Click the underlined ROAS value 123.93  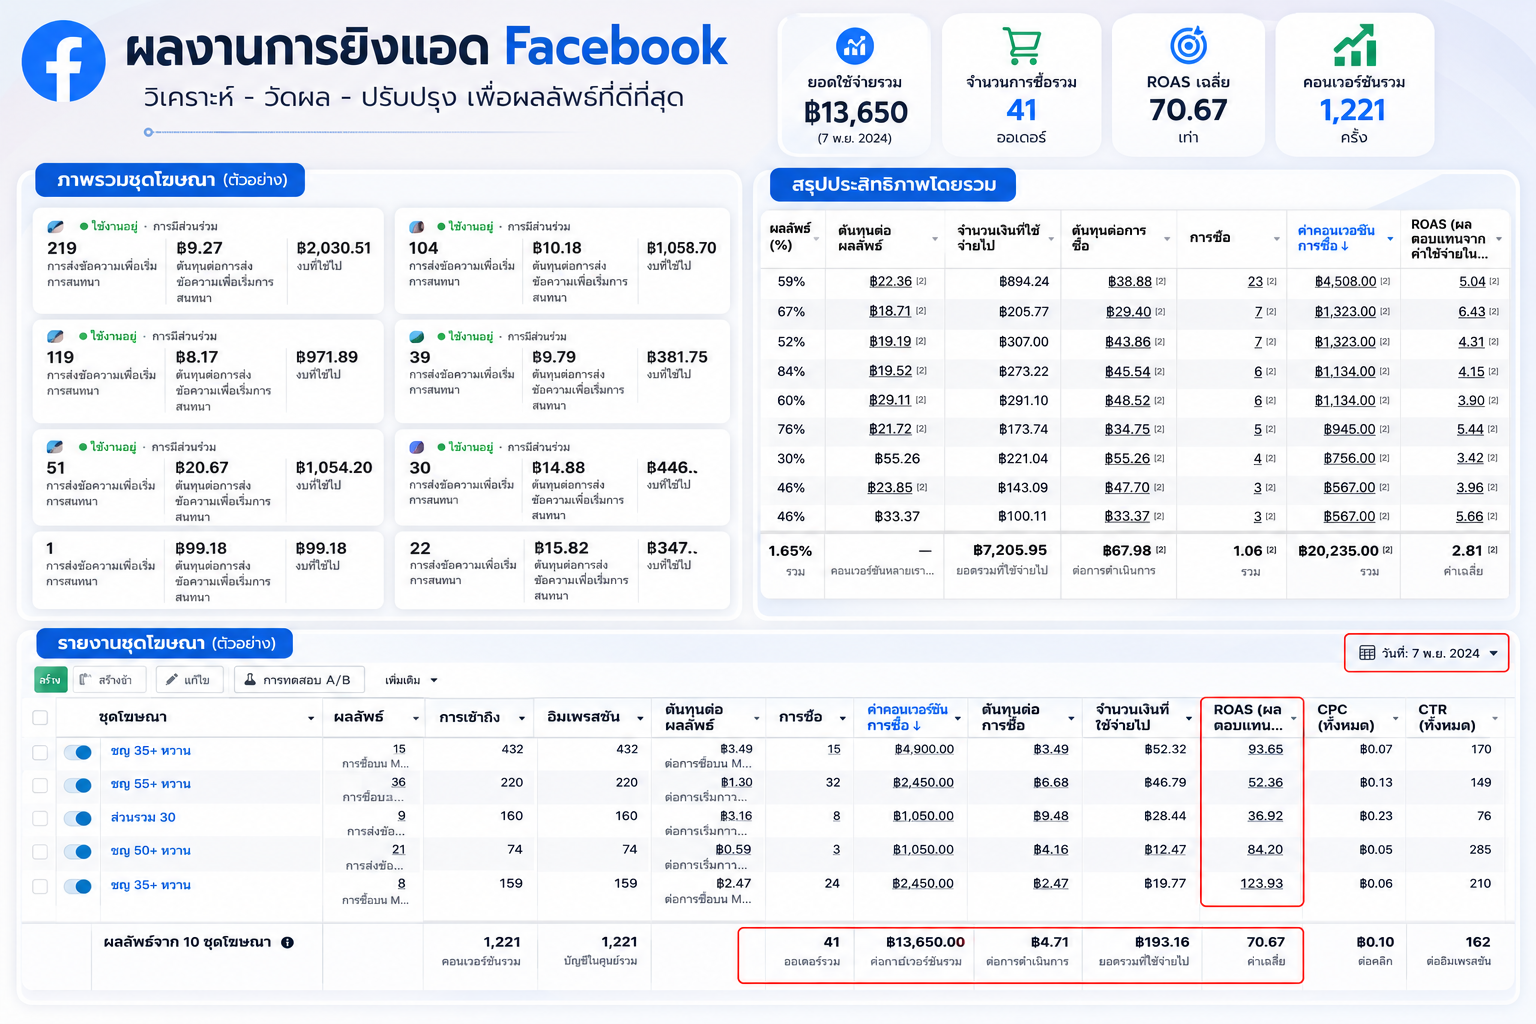(x=1261, y=883)
